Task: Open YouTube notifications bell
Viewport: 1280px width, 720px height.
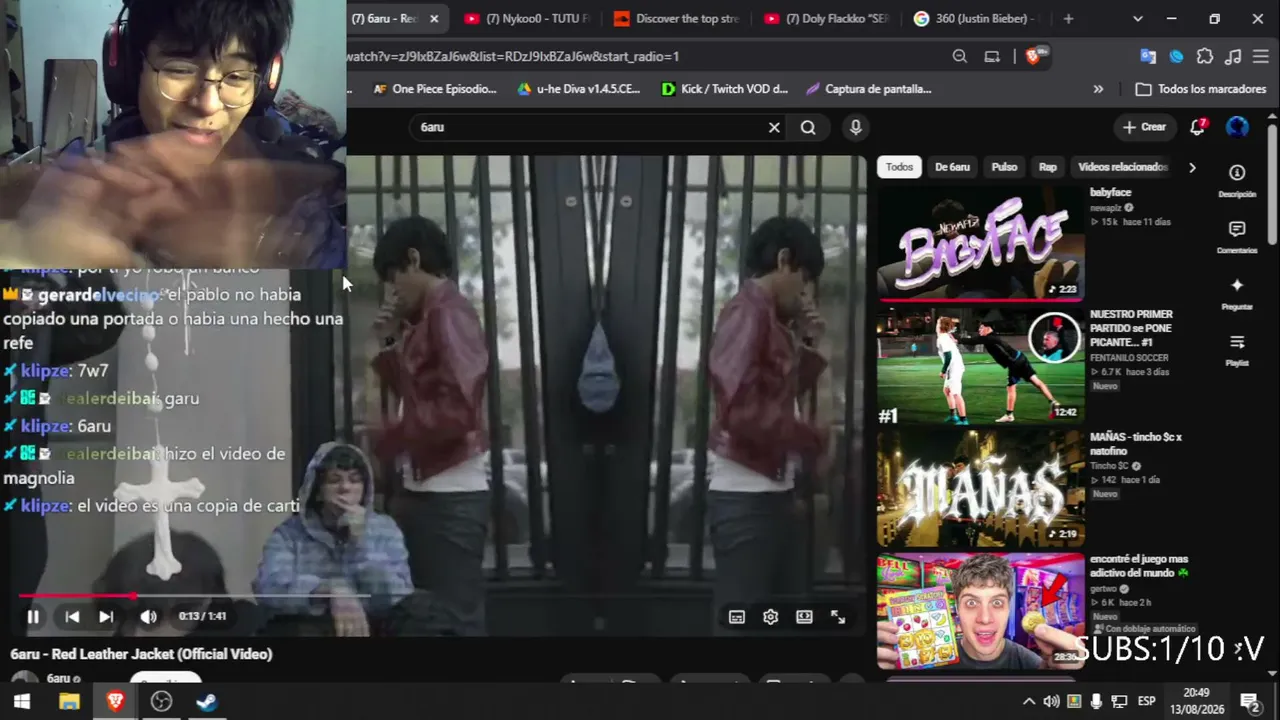Action: (1197, 127)
